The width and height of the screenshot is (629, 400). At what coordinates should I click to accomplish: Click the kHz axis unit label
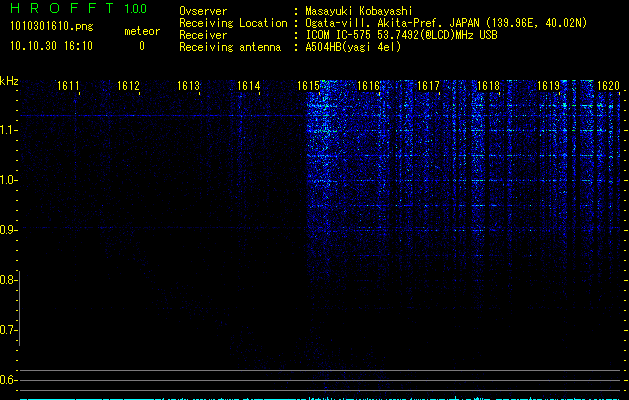click(9, 81)
